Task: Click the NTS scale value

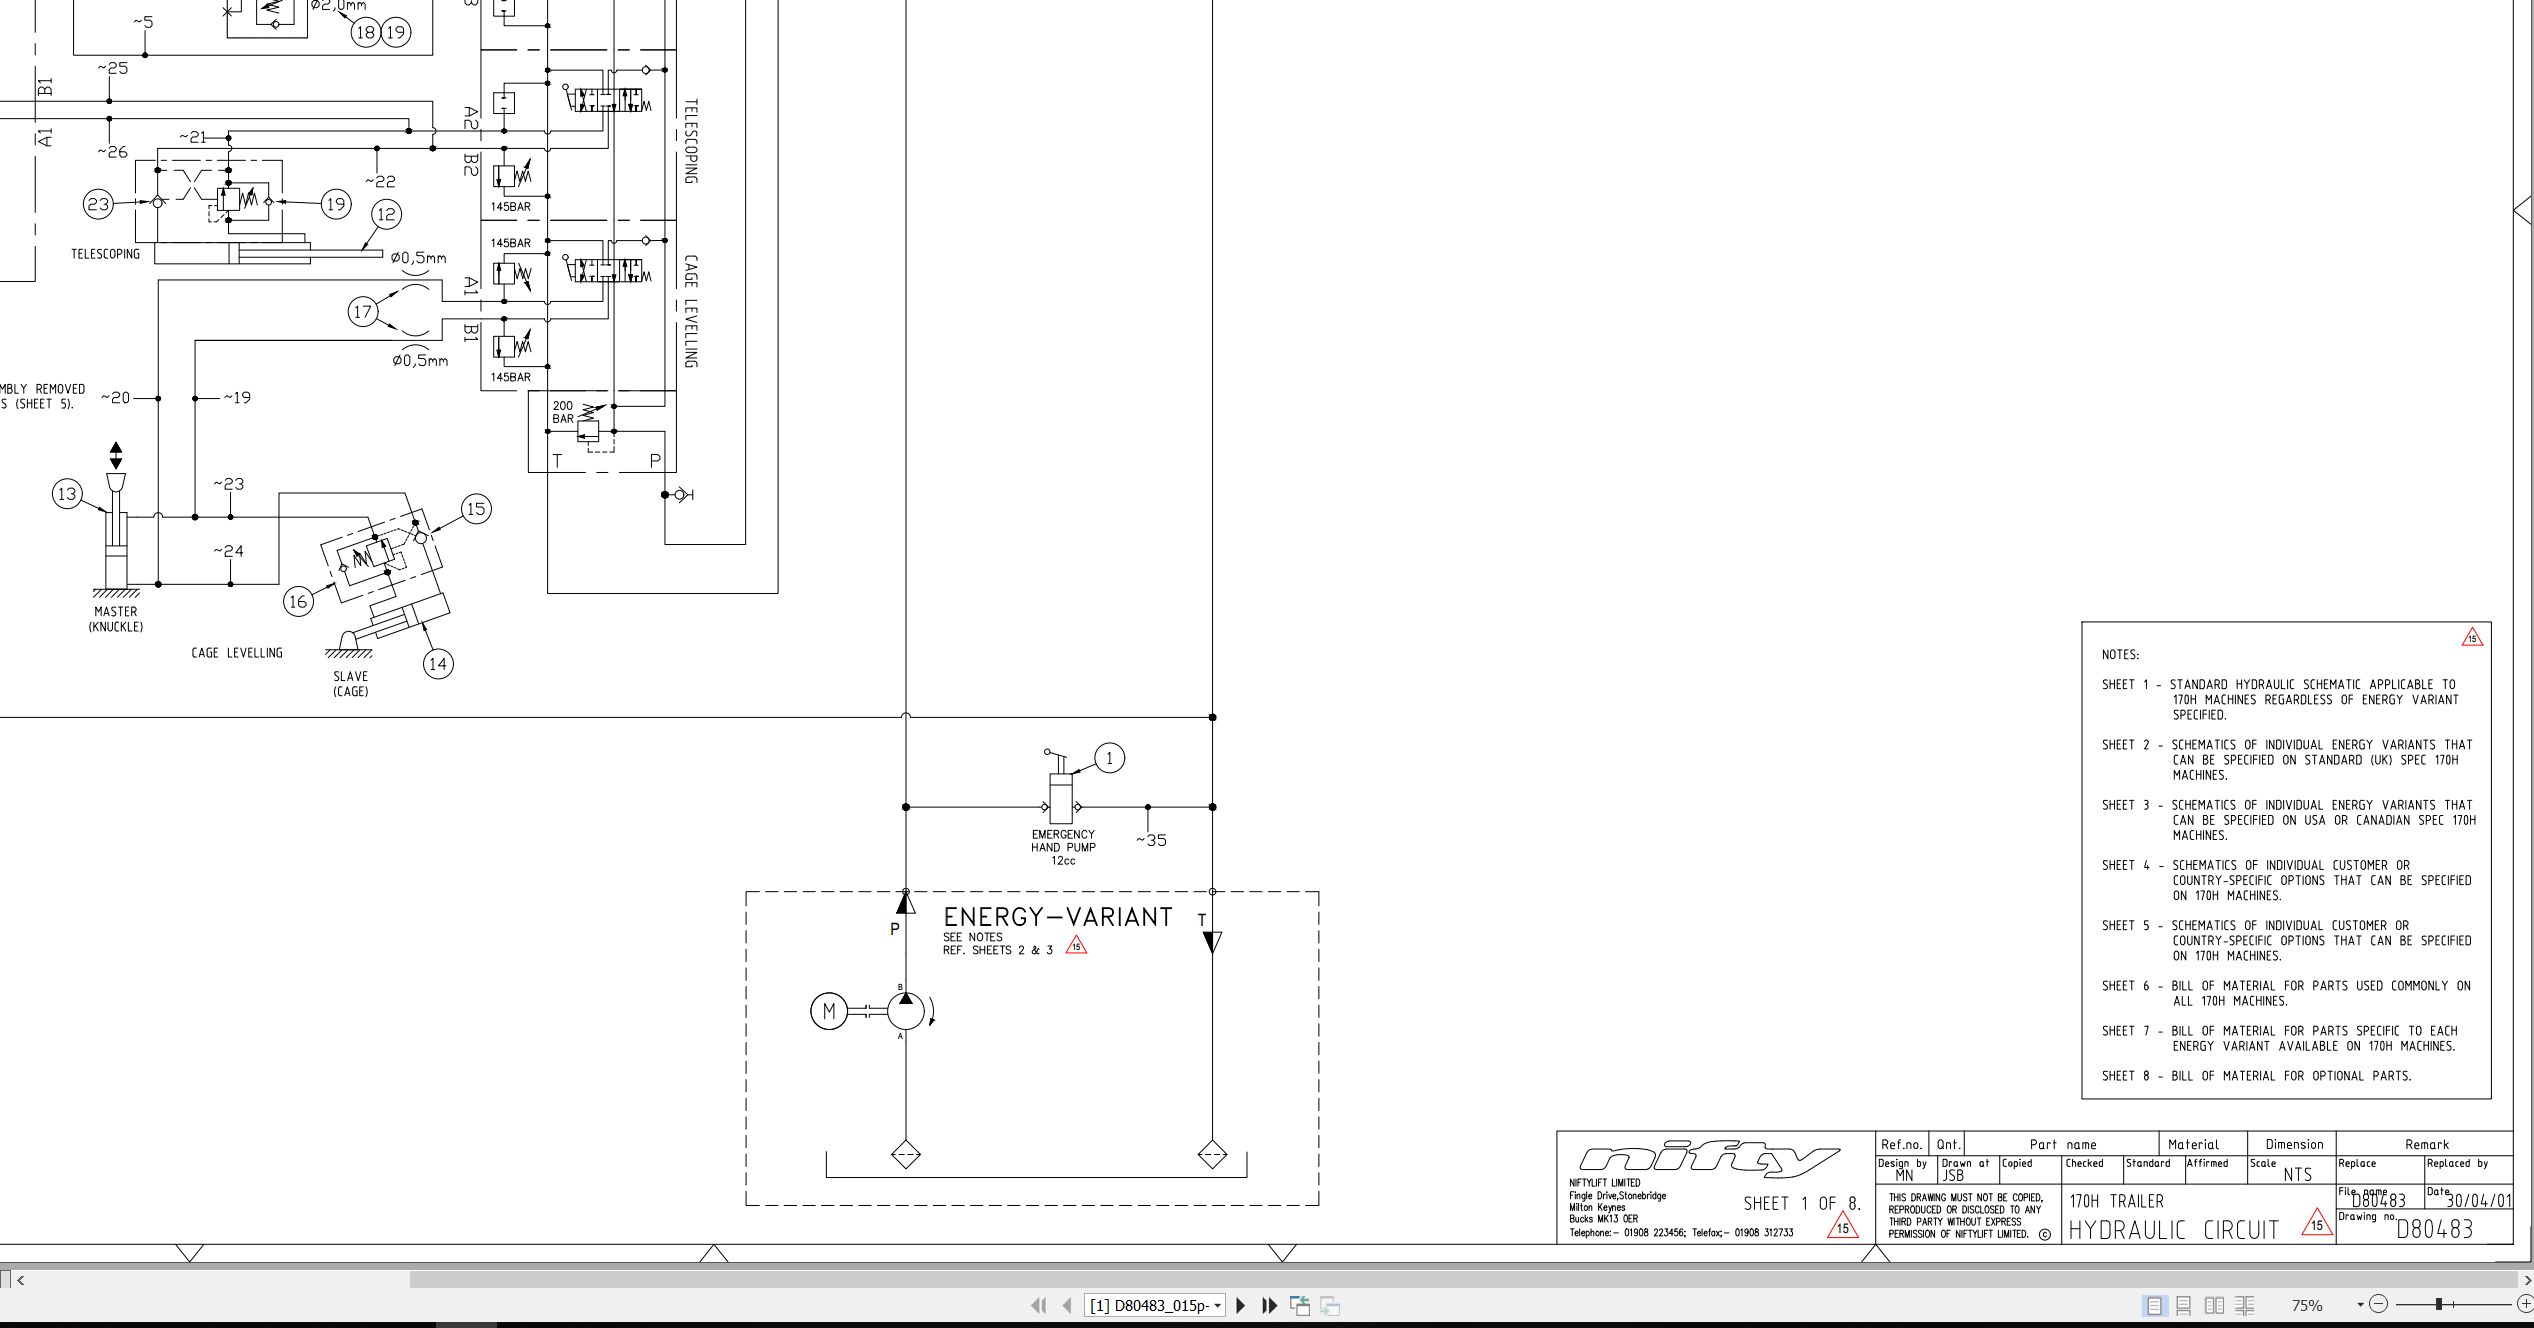Action: coord(2297,1175)
